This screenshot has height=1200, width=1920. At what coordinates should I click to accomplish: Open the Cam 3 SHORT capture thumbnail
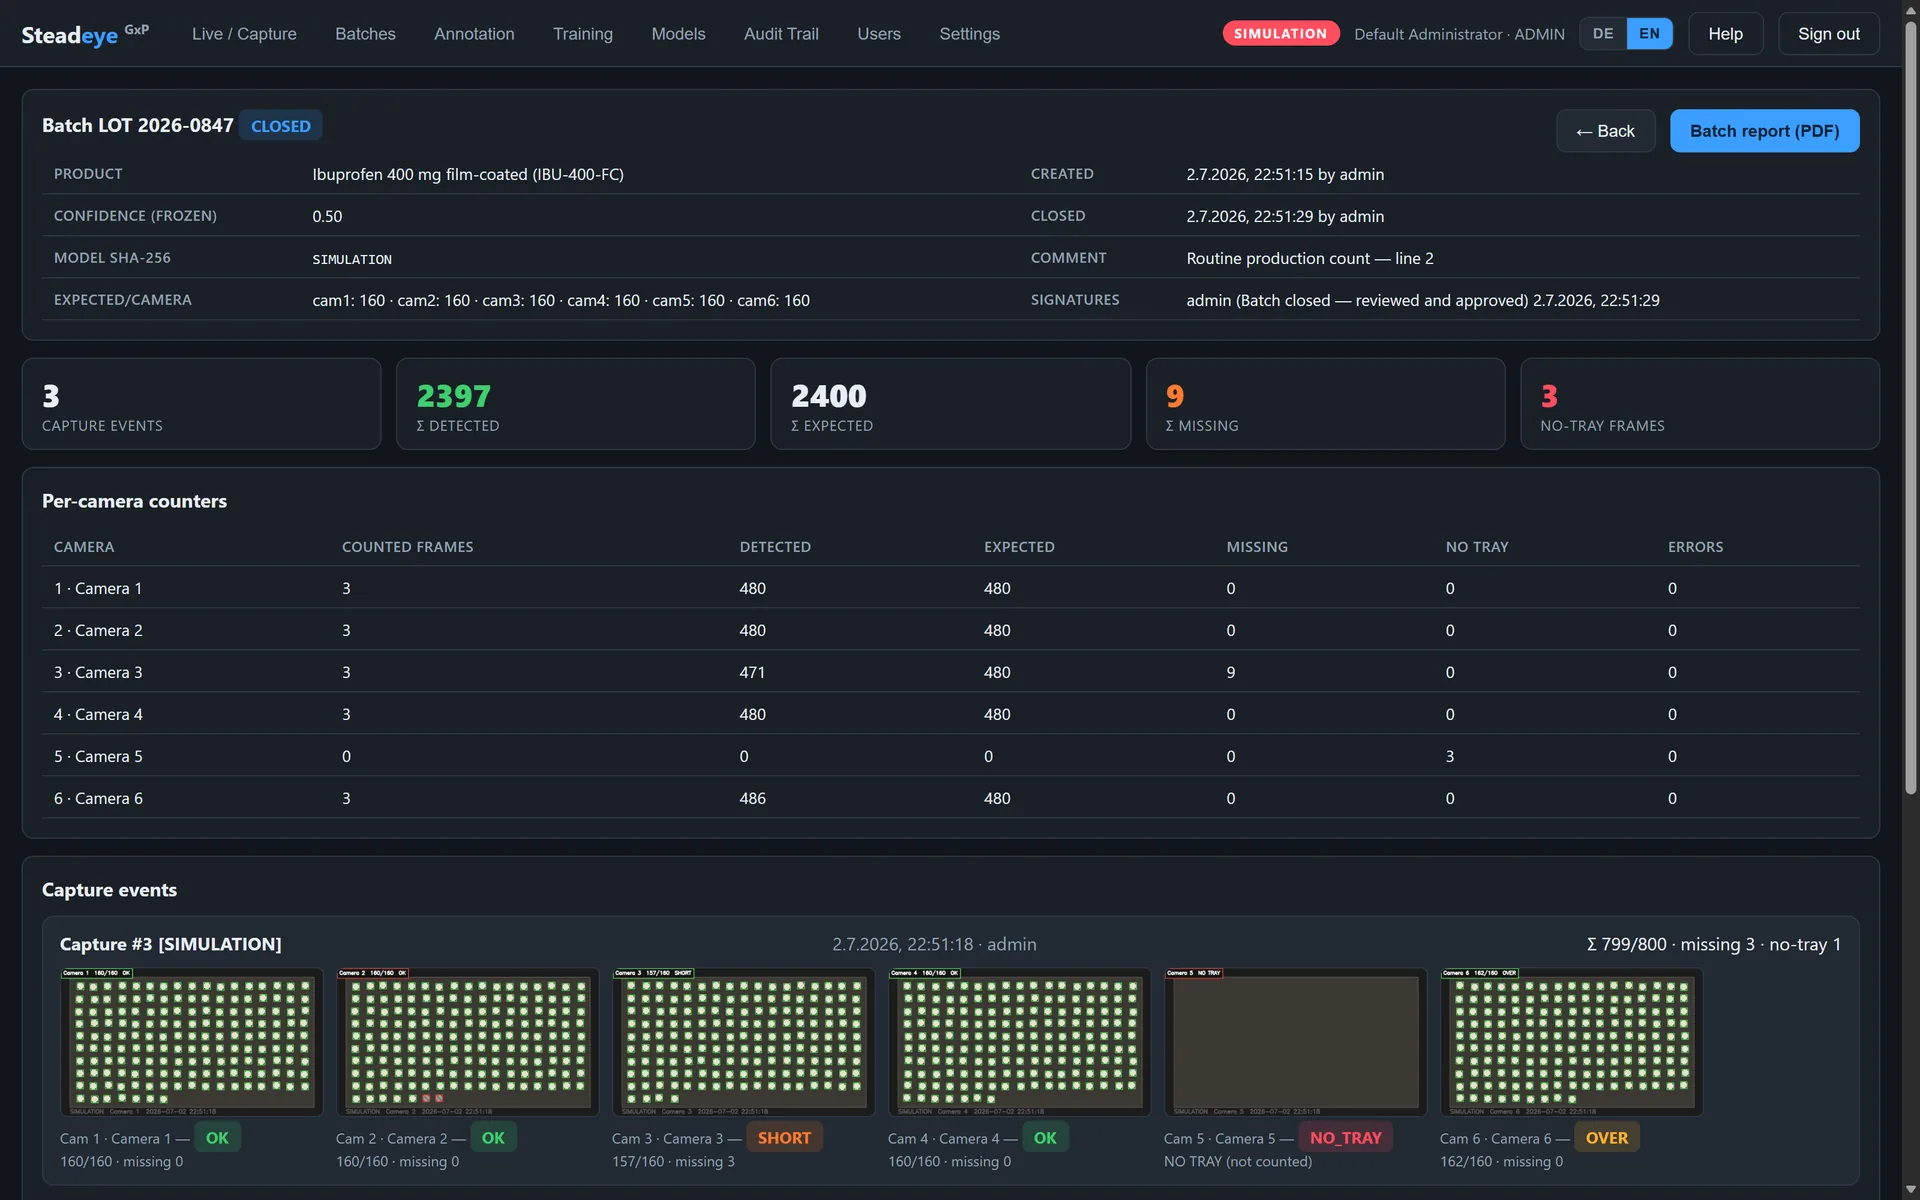744,1042
